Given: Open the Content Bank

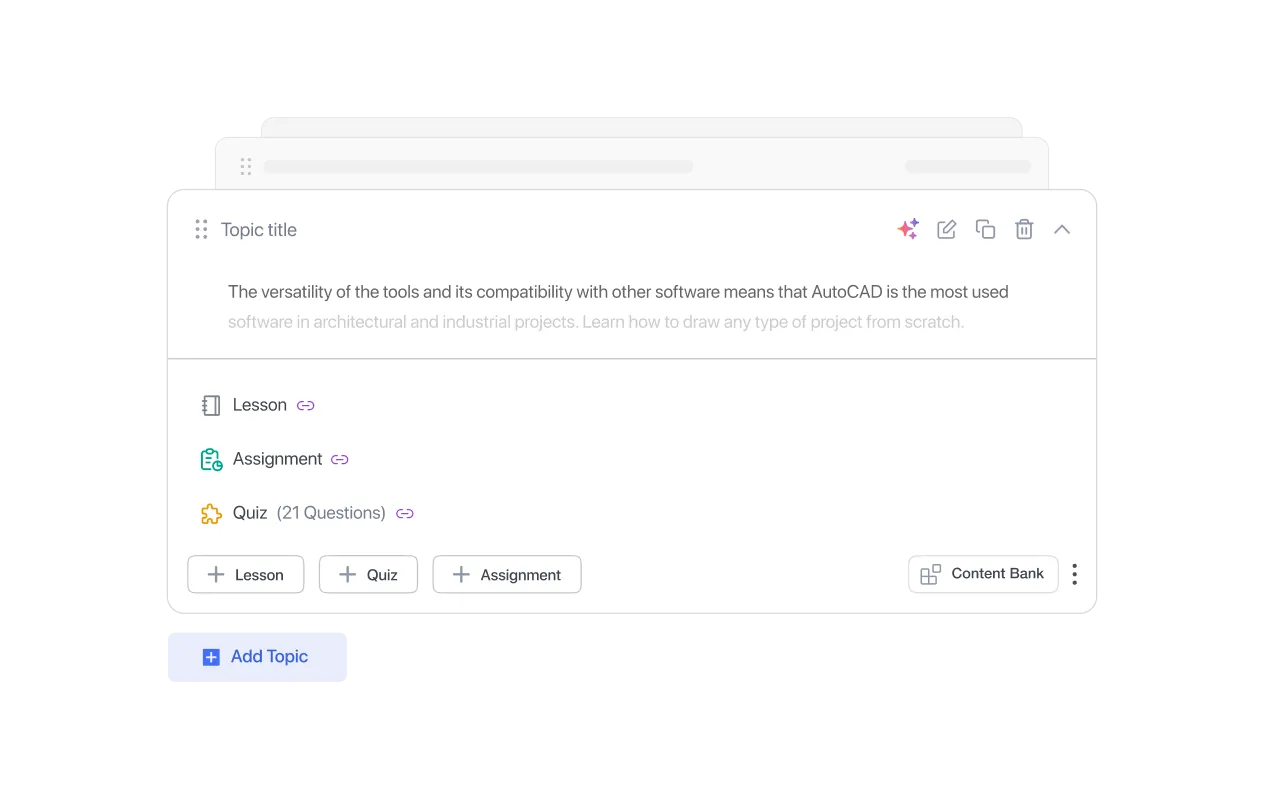Looking at the screenshot, I should [x=983, y=574].
